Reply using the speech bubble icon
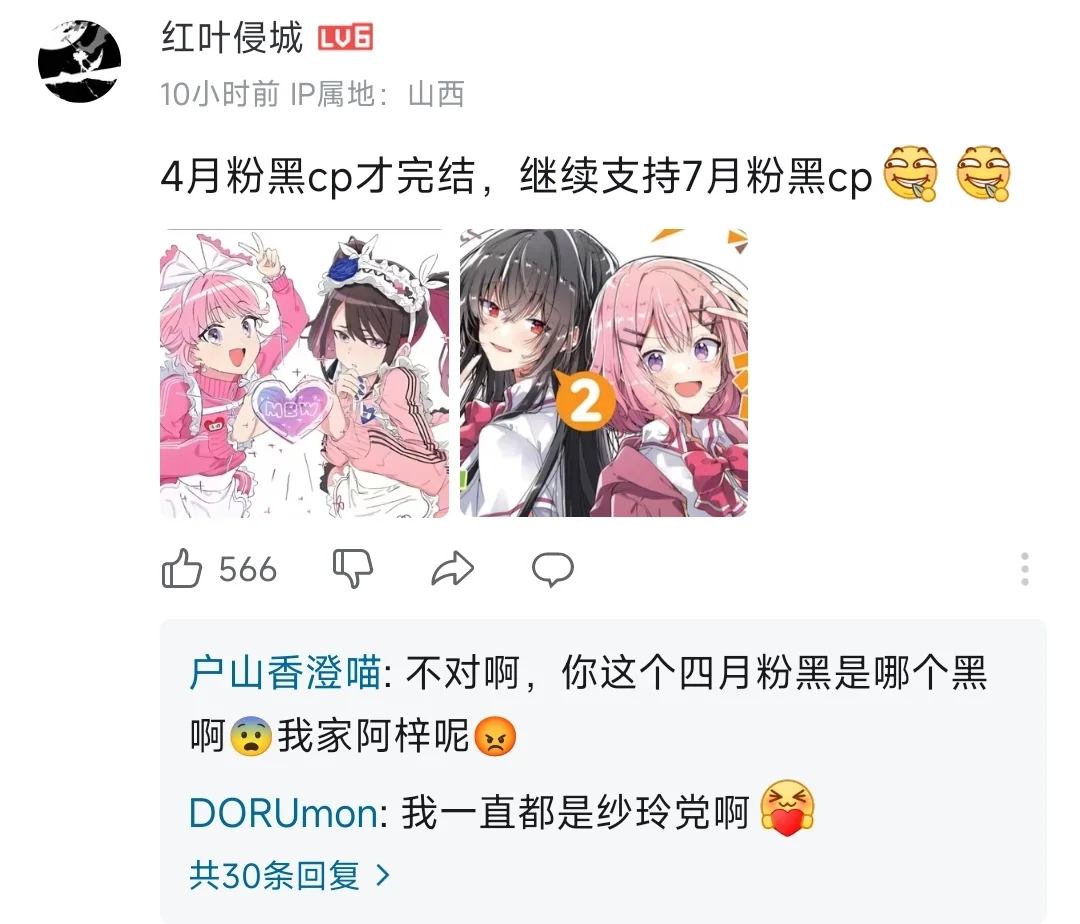This screenshot has width=1080, height=924. tap(552, 569)
